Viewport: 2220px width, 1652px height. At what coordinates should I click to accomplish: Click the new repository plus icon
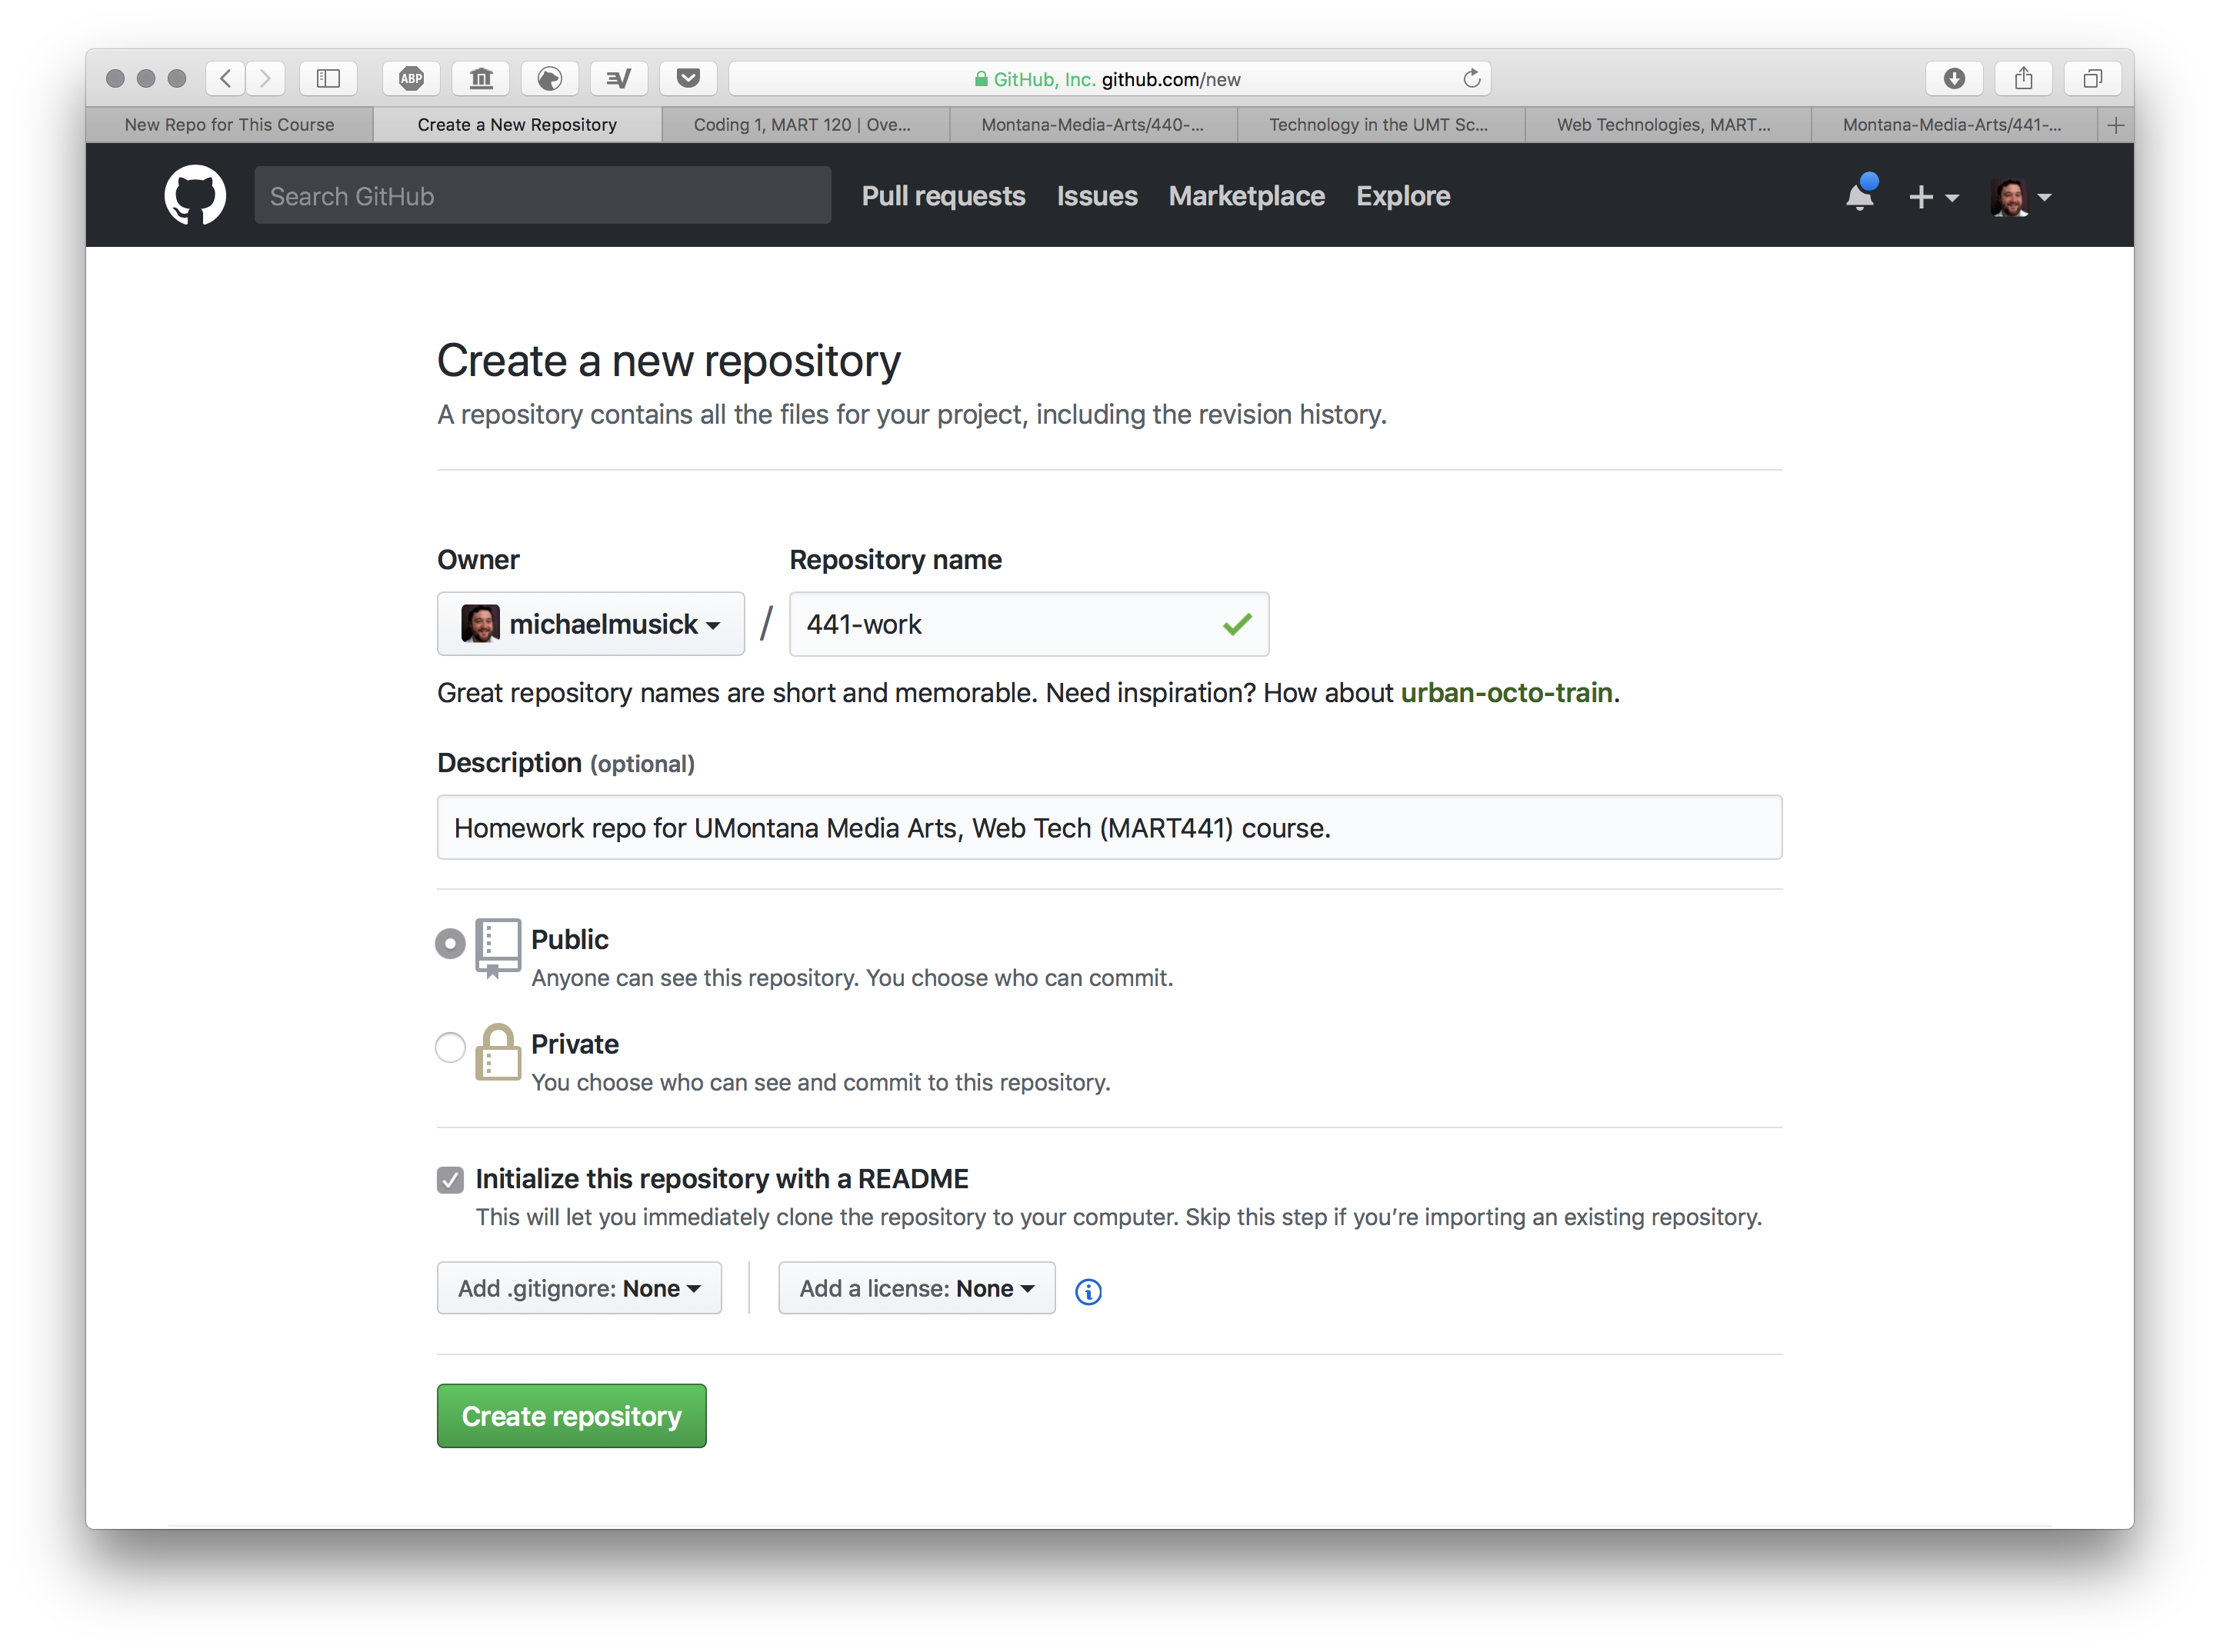click(x=1922, y=195)
